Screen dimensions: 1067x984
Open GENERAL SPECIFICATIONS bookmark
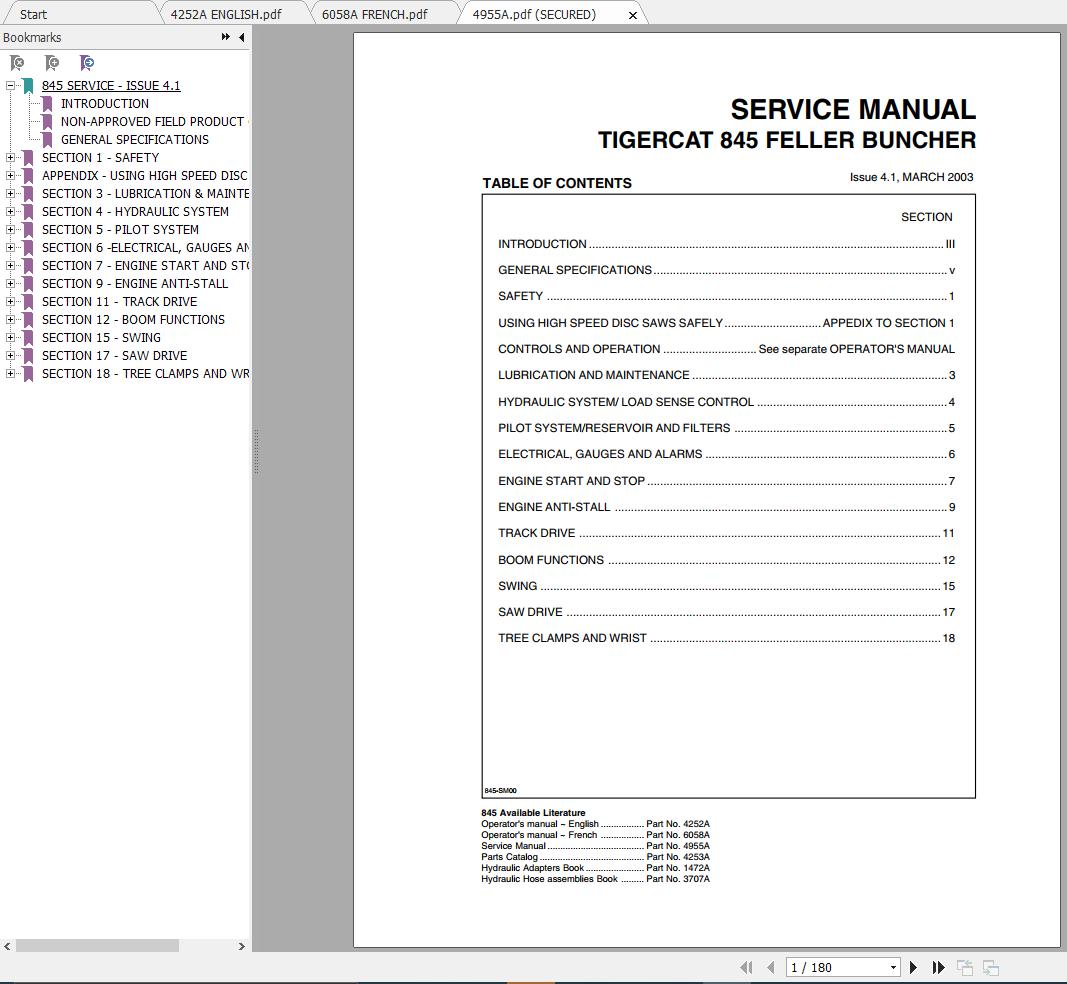[135, 140]
